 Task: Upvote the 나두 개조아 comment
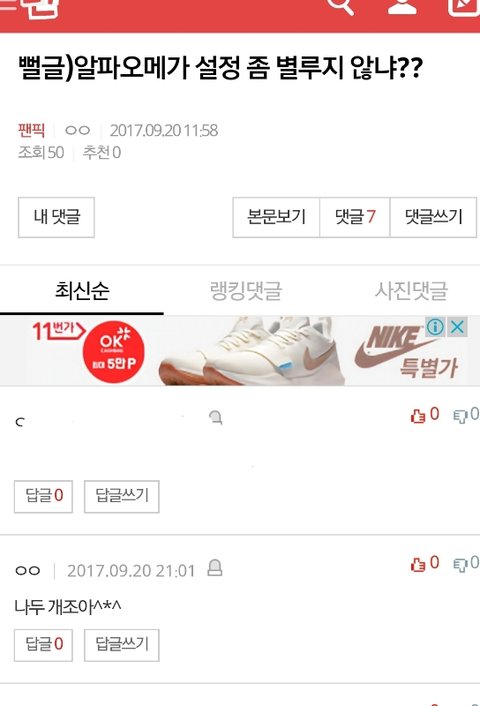click(425, 563)
